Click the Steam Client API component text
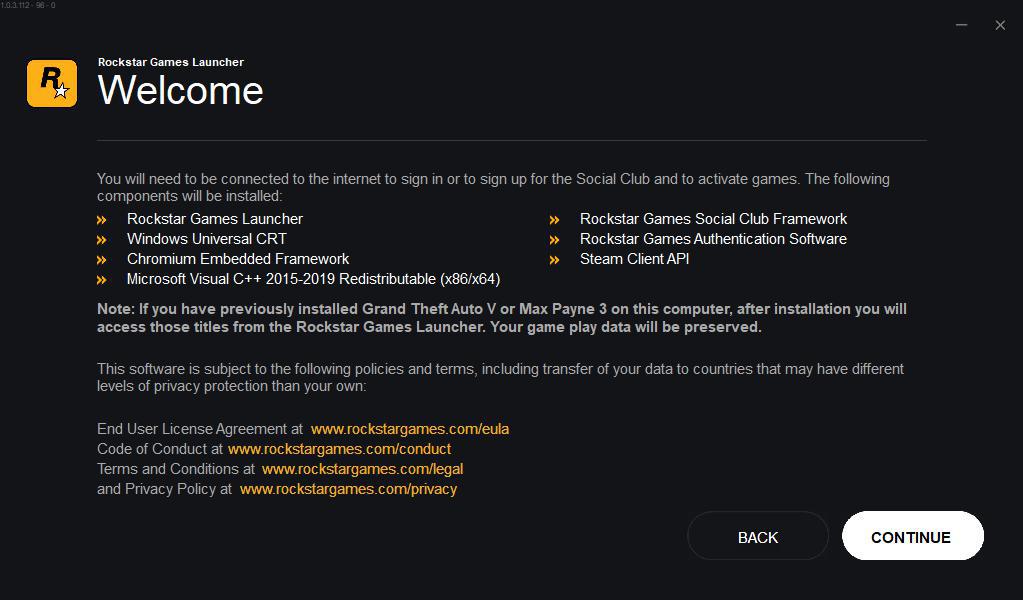 click(x=634, y=259)
